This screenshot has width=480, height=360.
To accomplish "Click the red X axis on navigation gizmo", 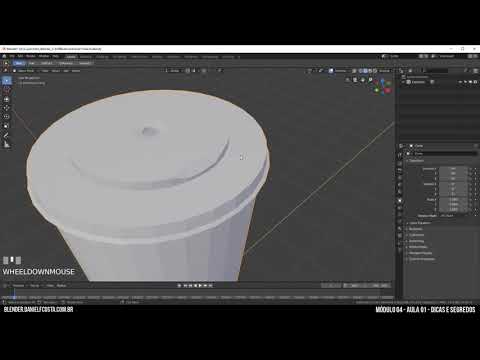I will click(388, 90).
